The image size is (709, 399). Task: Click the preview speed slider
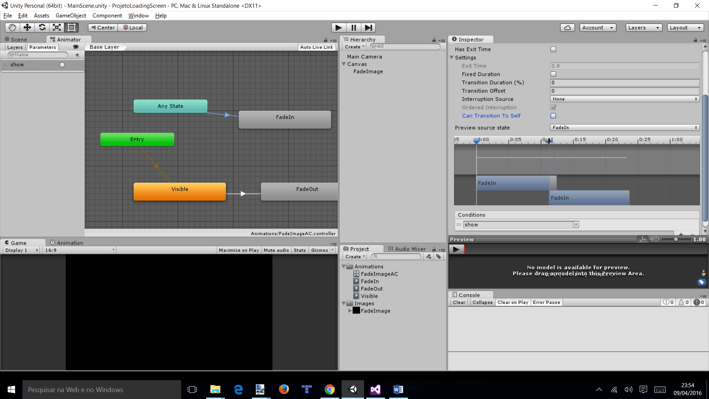(x=676, y=239)
